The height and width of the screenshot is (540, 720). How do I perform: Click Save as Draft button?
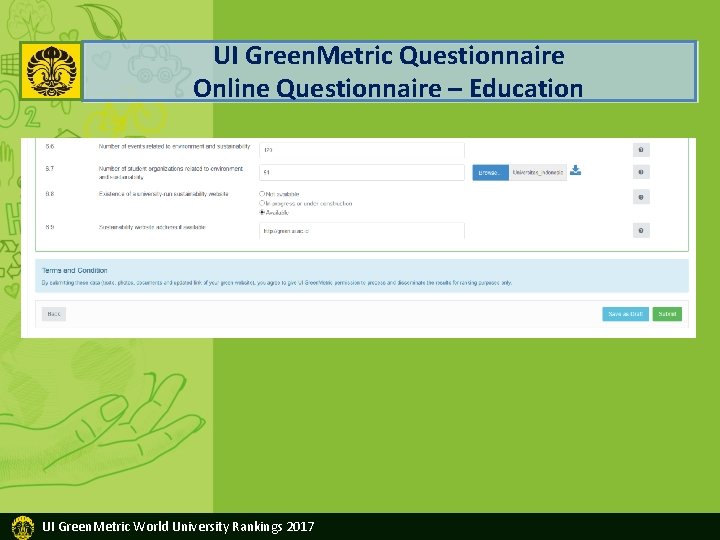[x=625, y=314]
